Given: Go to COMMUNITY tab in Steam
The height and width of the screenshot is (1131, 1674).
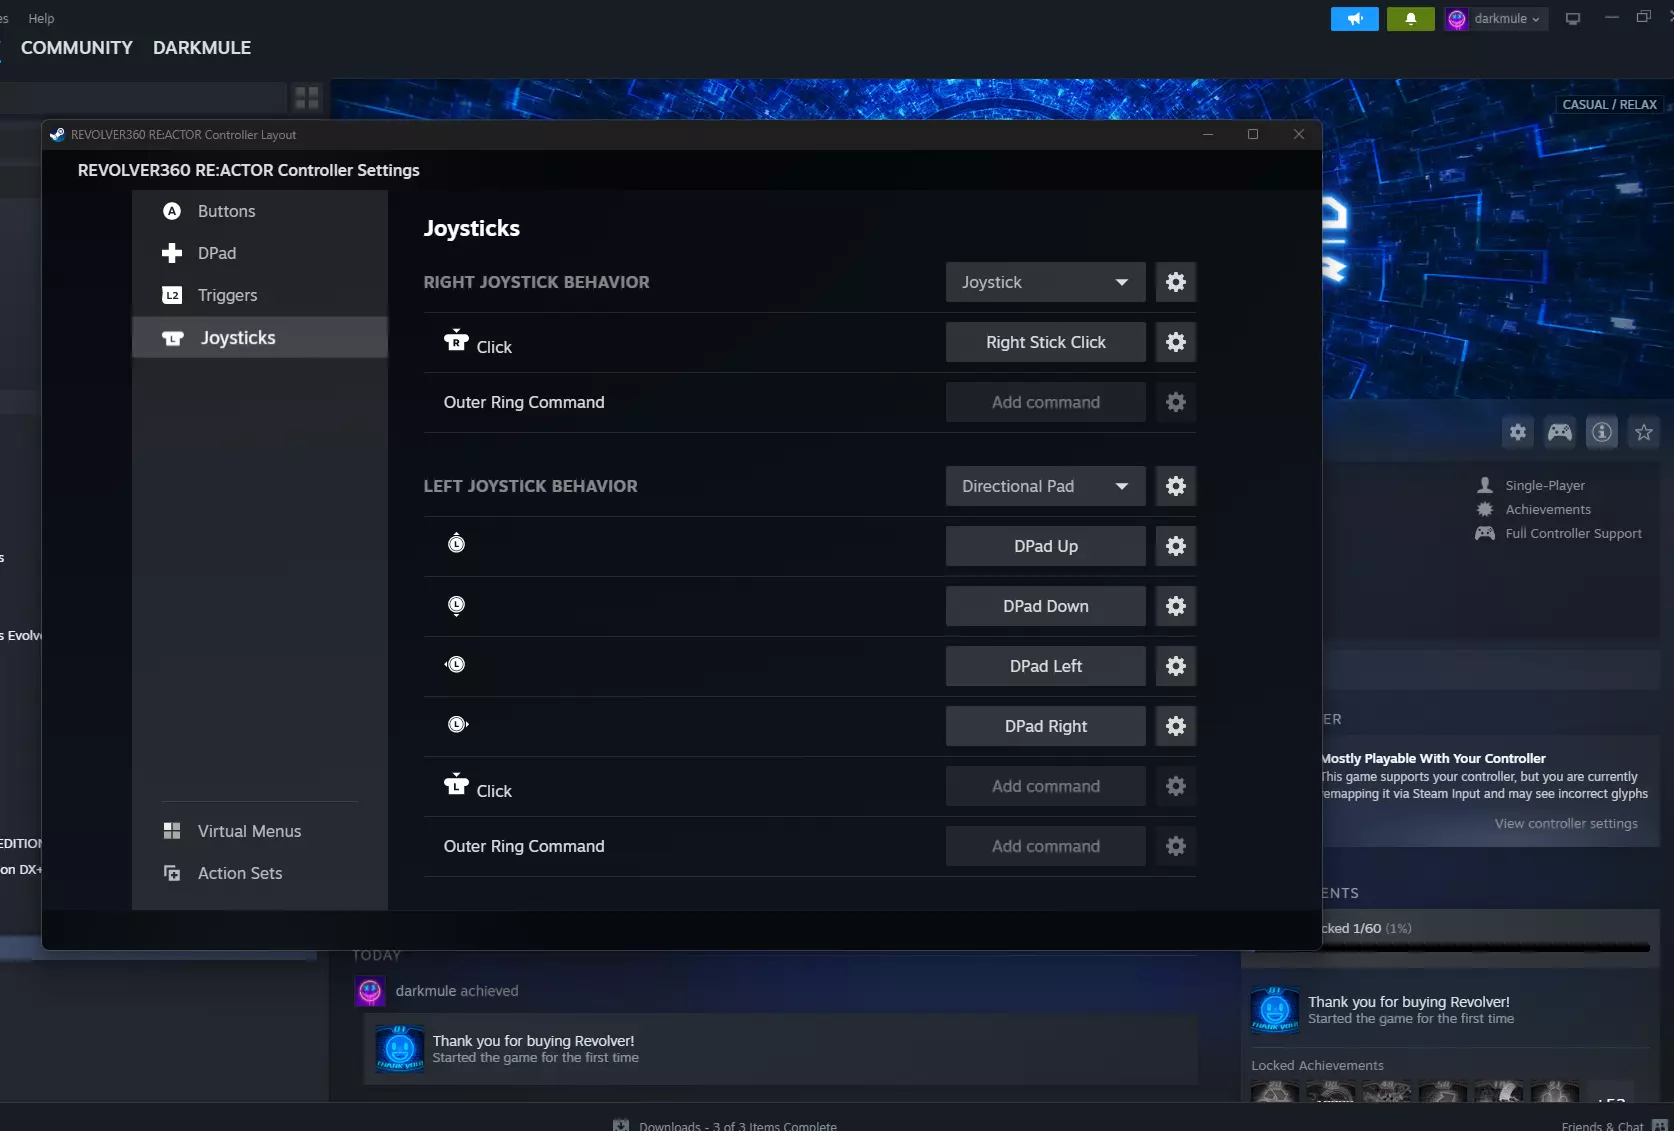Looking at the screenshot, I should (77, 48).
